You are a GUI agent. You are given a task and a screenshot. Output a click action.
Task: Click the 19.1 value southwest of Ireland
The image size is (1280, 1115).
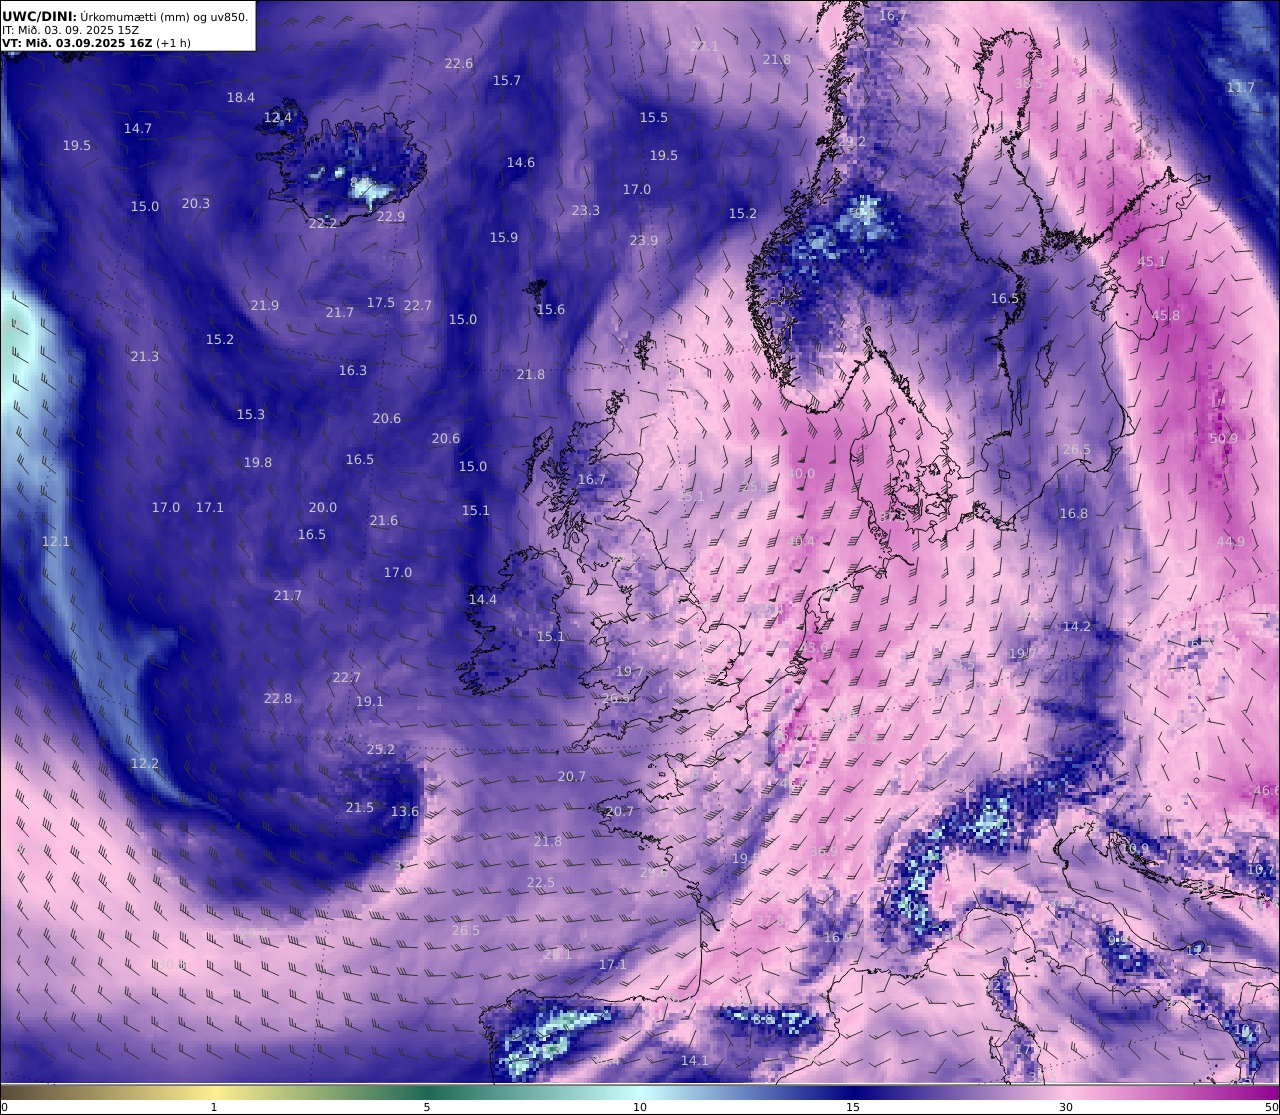point(370,702)
